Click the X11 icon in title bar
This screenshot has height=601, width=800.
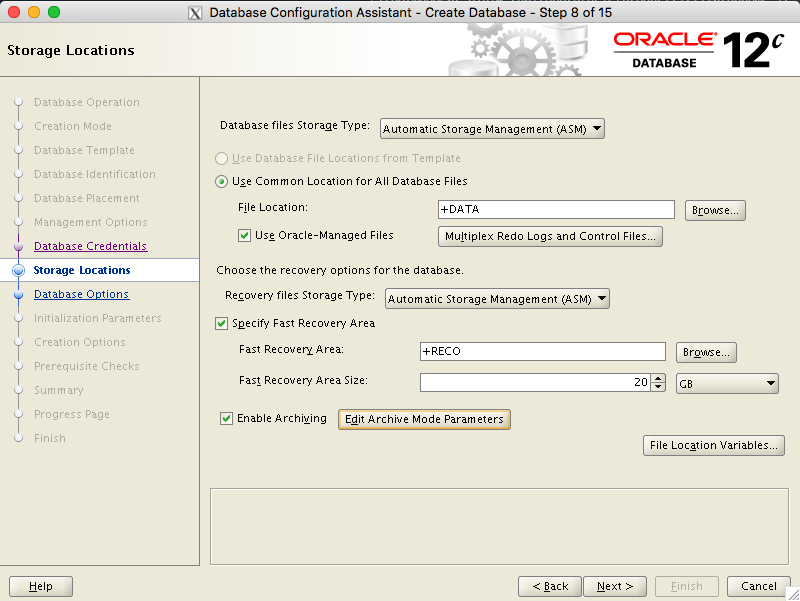(x=195, y=12)
